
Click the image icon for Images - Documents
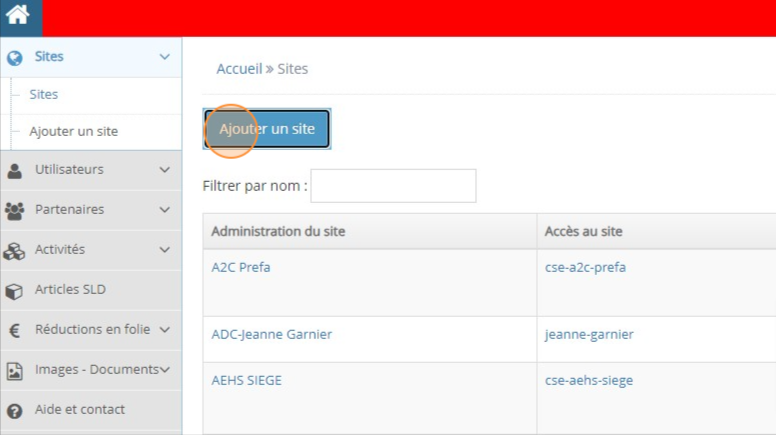tap(14, 370)
